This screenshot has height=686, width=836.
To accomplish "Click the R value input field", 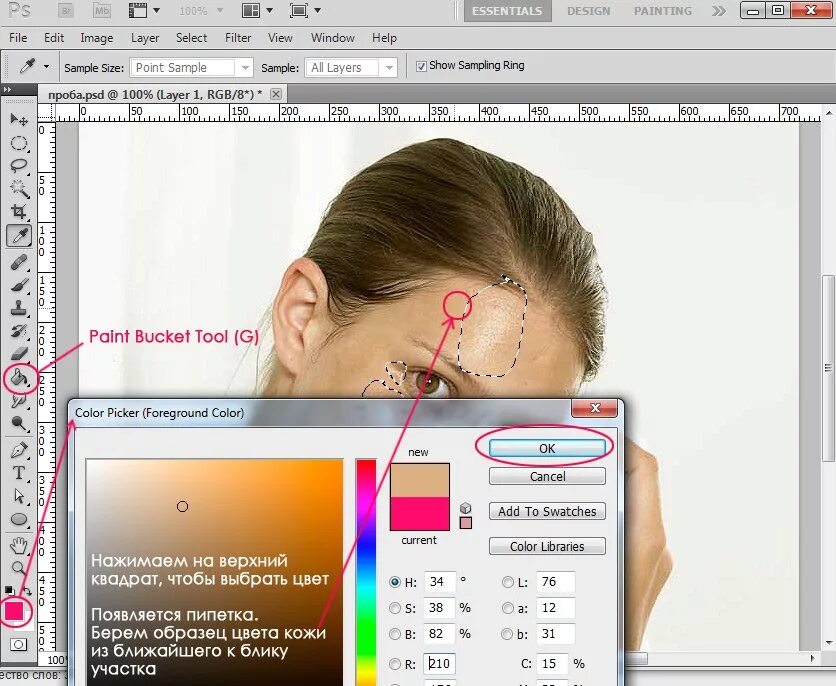I will 440,664.
